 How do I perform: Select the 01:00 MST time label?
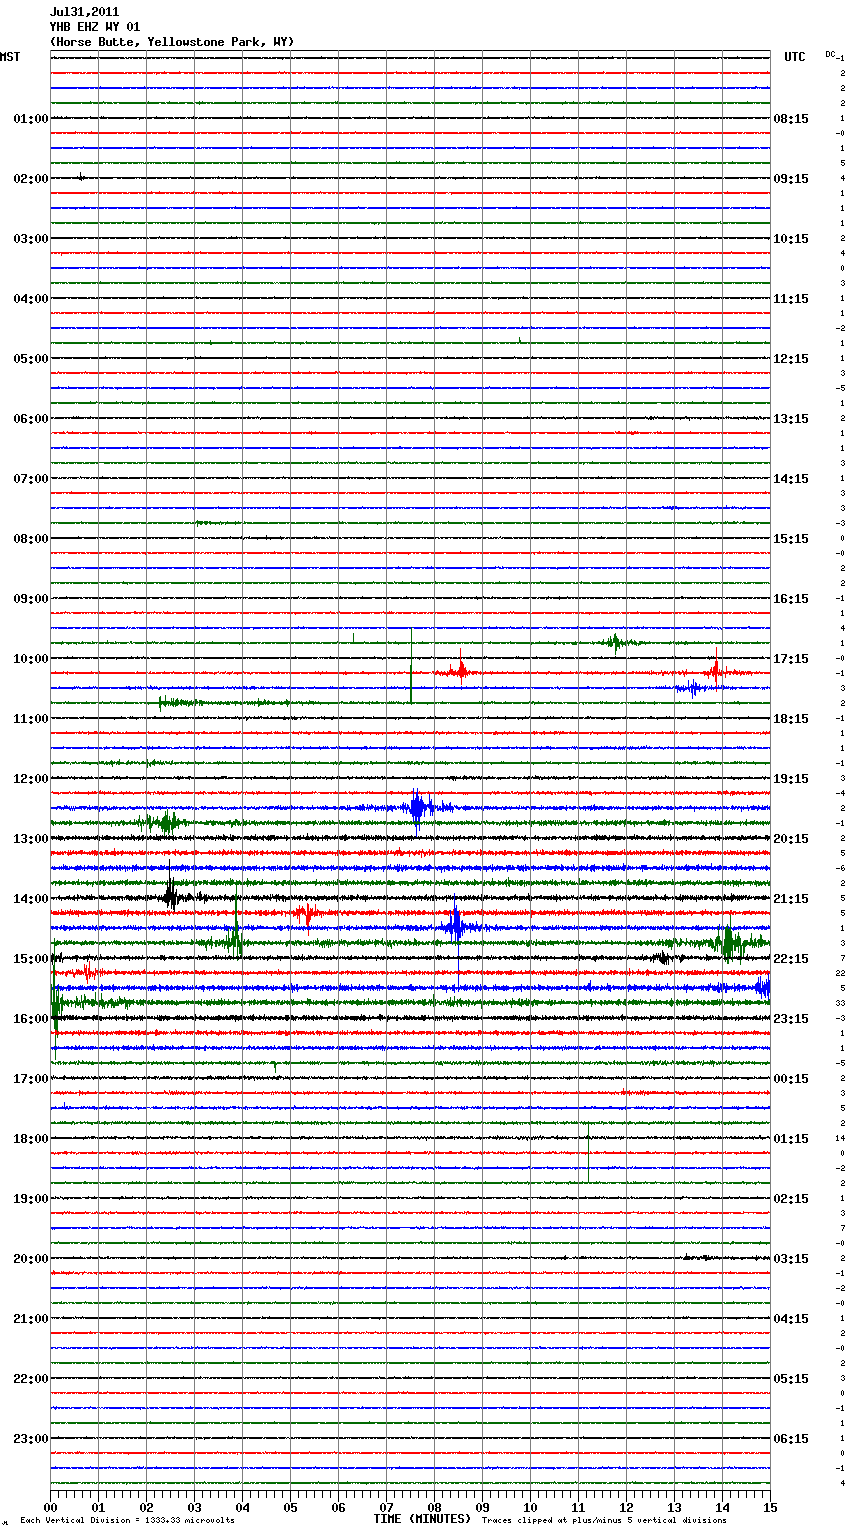point(30,119)
